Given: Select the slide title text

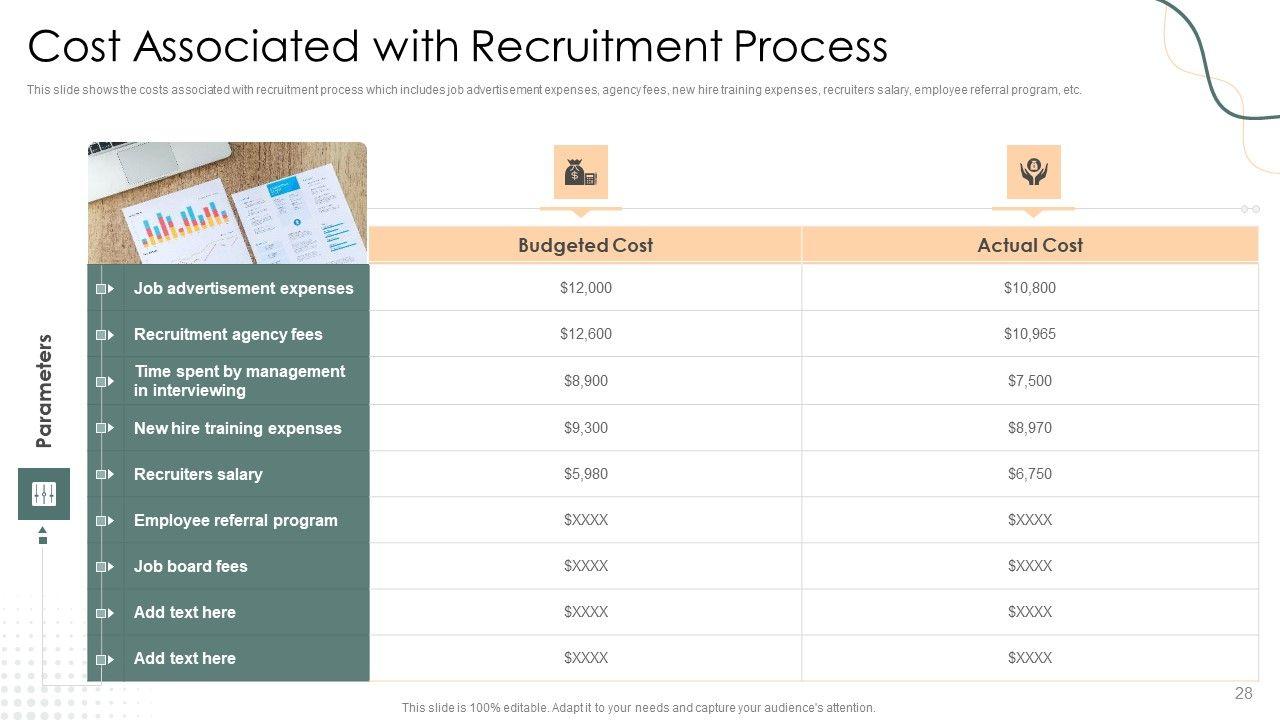Looking at the screenshot, I should pos(457,47).
